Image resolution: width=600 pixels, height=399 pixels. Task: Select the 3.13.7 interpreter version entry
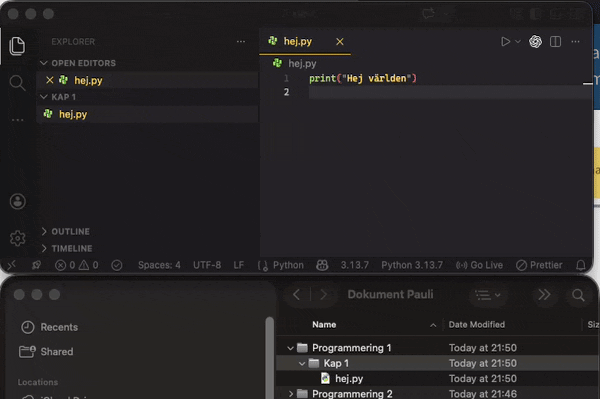click(x=354, y=265)
